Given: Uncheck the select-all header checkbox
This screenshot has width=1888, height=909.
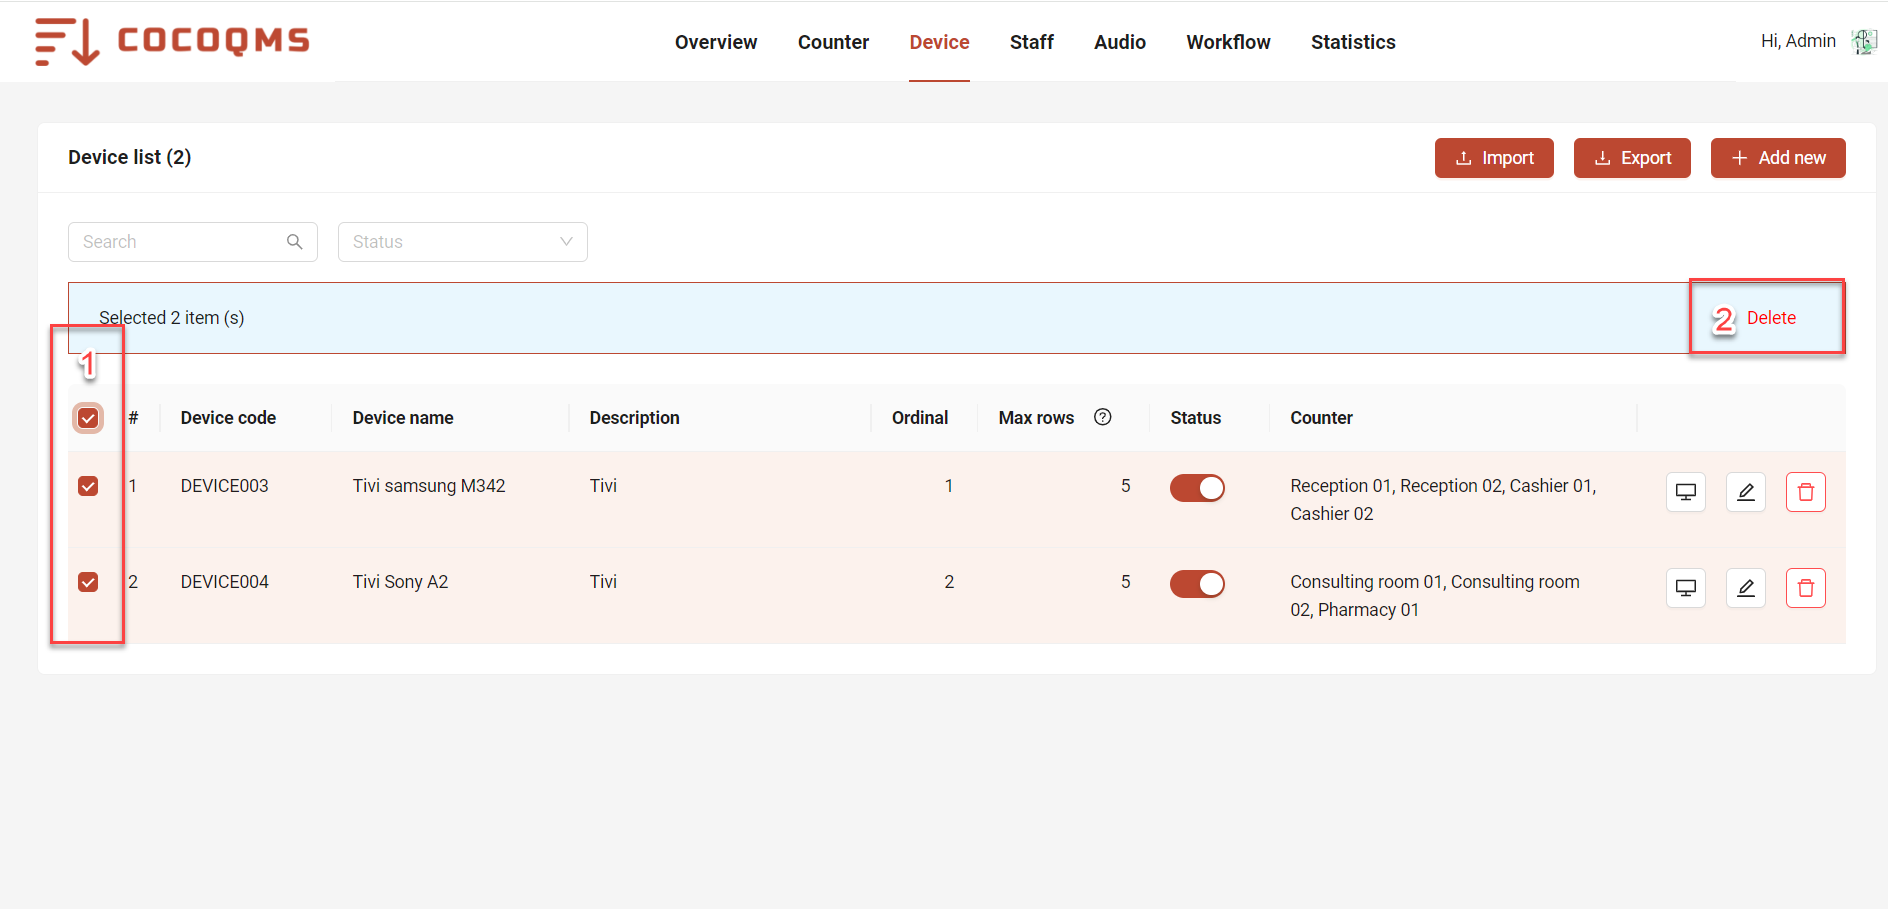Looking at the screenshot, I should (88, 418).
